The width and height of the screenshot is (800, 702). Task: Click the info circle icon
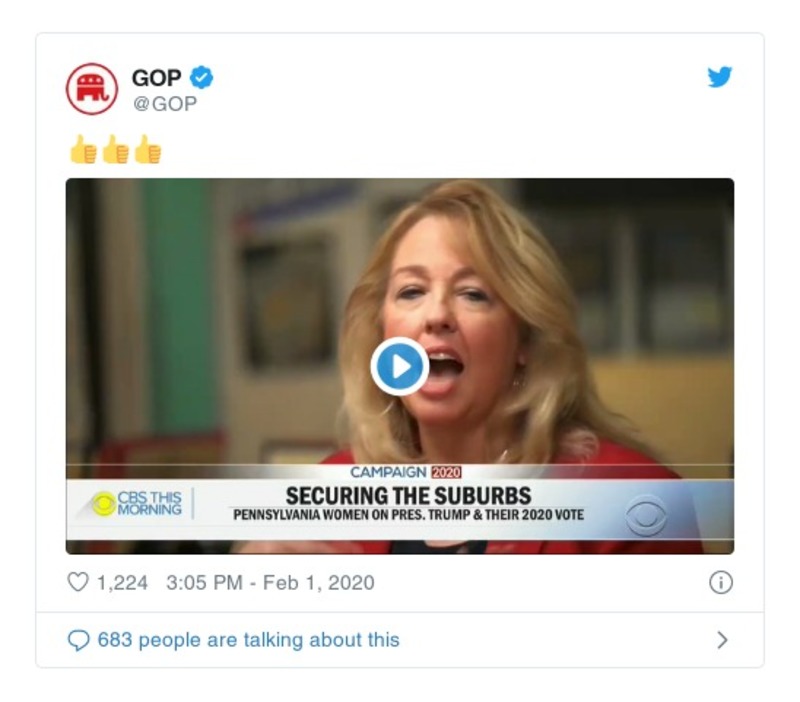pos(720,582)
